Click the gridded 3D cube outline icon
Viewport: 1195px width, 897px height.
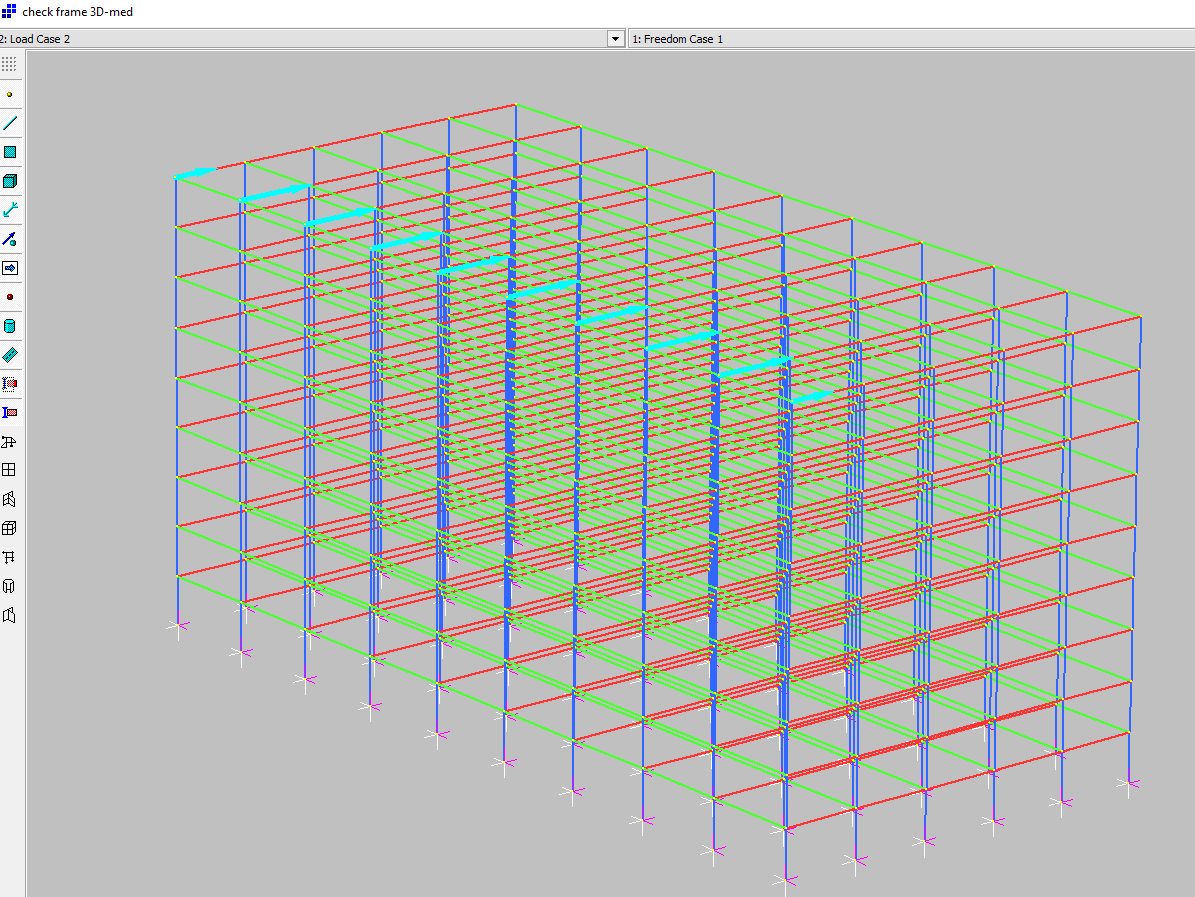tap(10, 528)
